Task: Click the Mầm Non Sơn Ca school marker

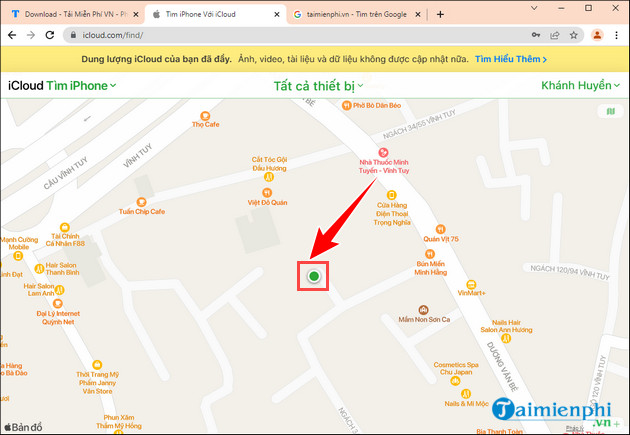Action: tap(423, 310)
